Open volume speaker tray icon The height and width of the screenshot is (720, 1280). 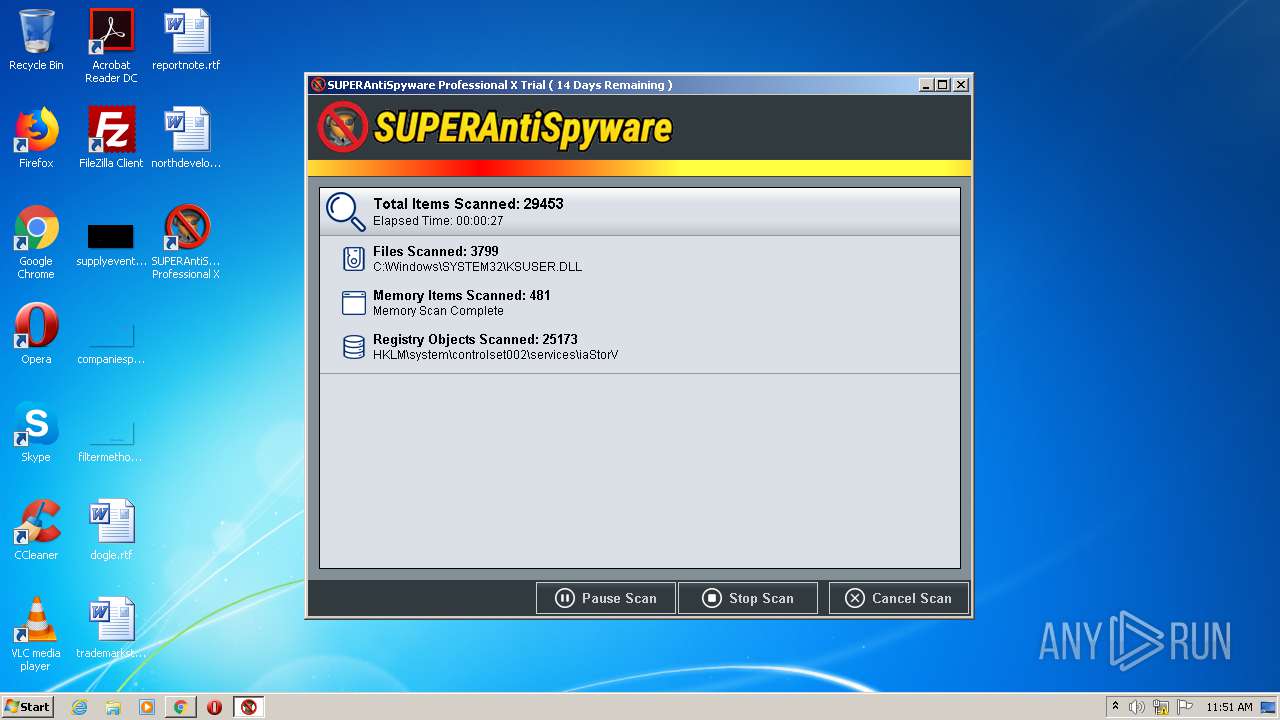tap(1137, 707)
